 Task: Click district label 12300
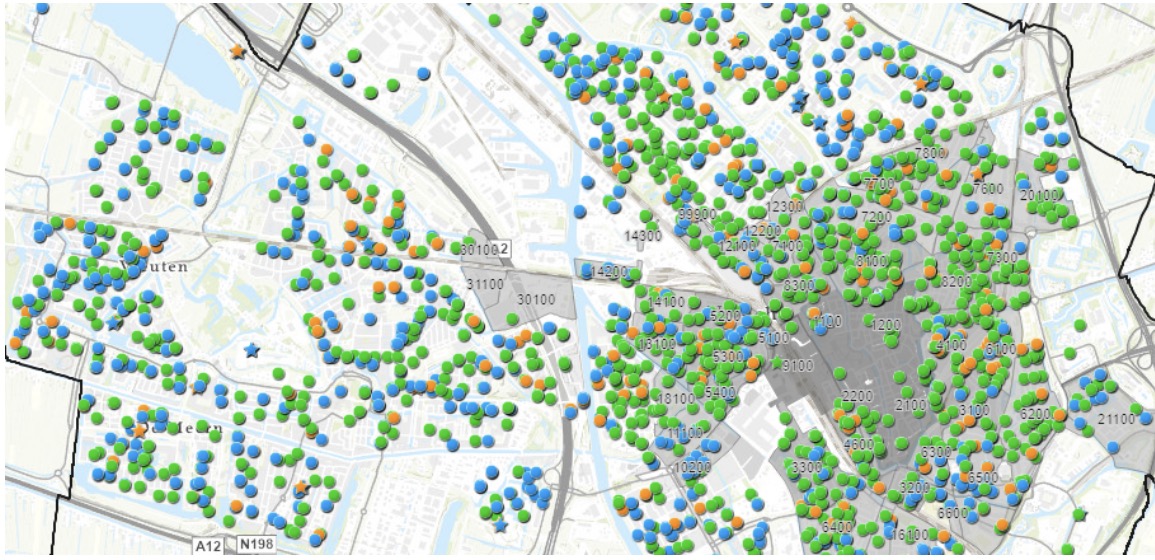(784, 207)
